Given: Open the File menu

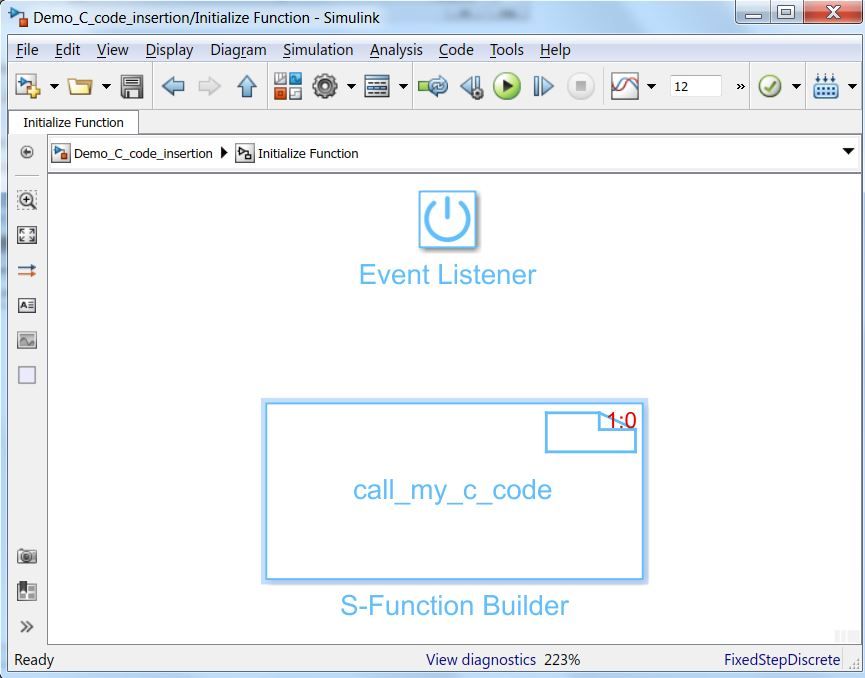Looking at the screenshot, I should point(27,50).
